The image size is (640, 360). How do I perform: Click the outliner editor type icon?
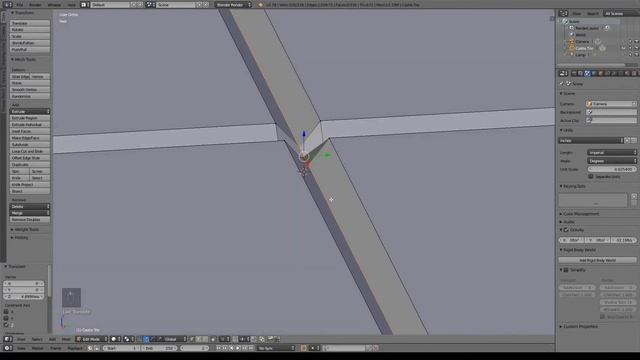563,13
